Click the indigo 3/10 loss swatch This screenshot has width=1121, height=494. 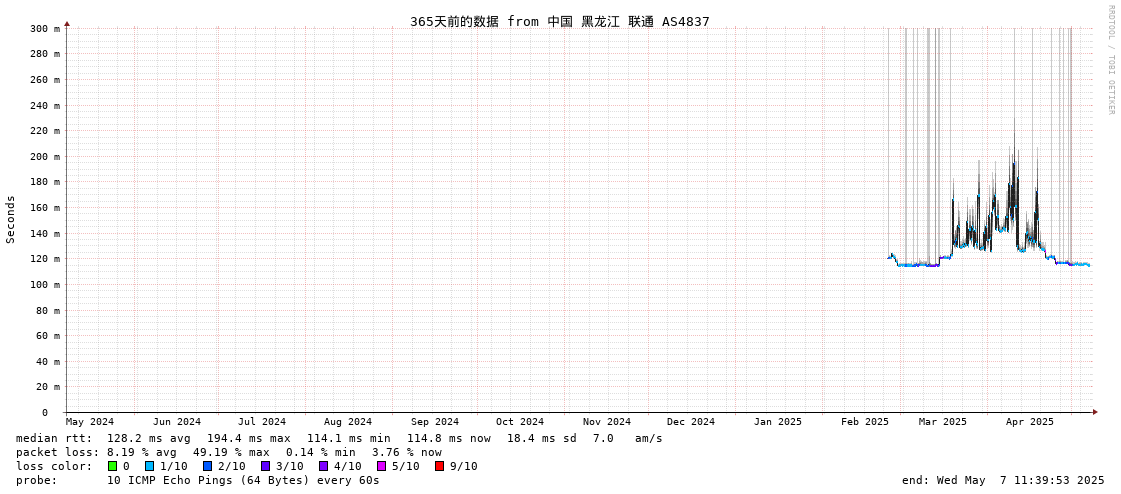pos(265,466)
